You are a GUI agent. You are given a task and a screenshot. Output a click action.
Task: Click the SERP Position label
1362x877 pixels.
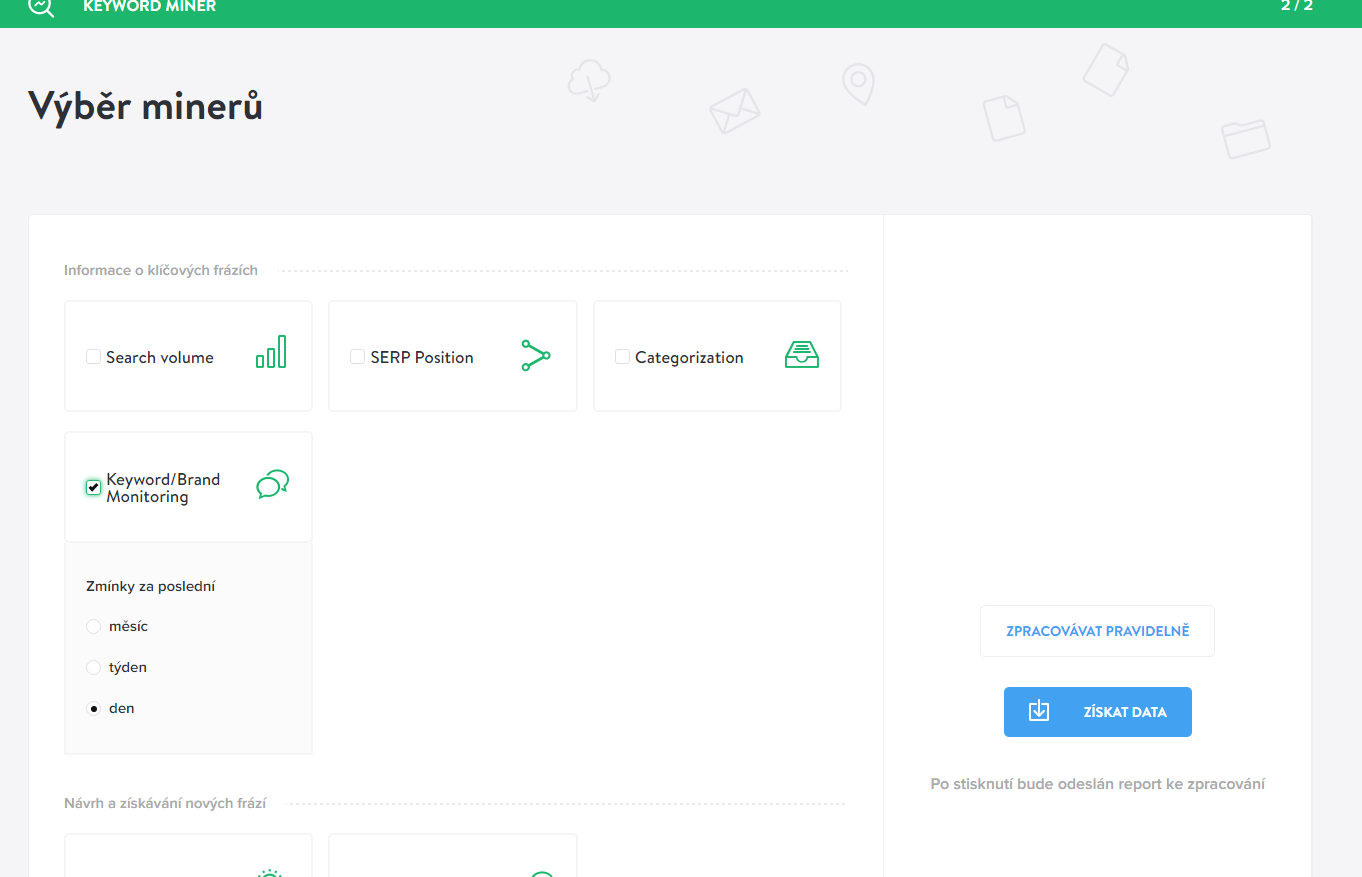tap(422, 357)
